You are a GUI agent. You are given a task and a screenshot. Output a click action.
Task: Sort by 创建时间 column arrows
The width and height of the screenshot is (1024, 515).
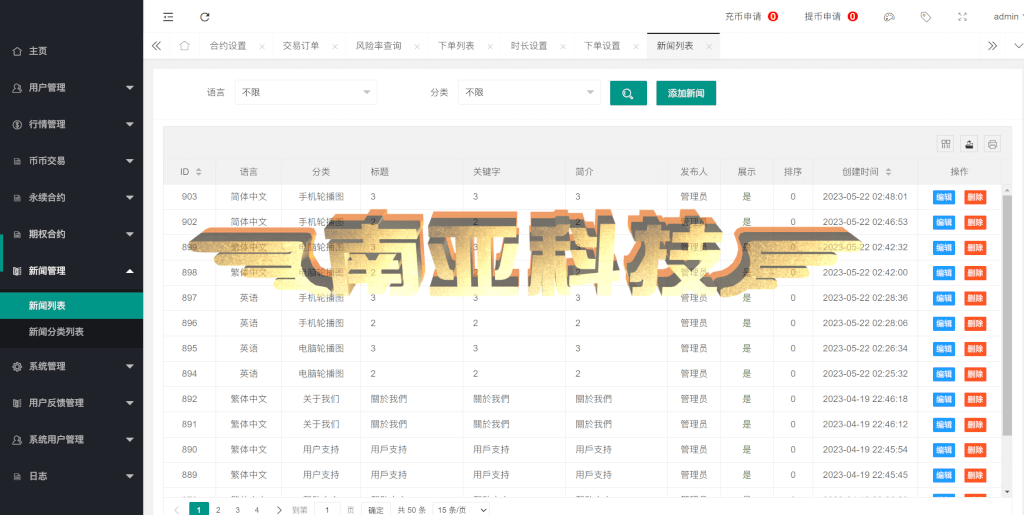pyautogui.click(x=888, y=172)
